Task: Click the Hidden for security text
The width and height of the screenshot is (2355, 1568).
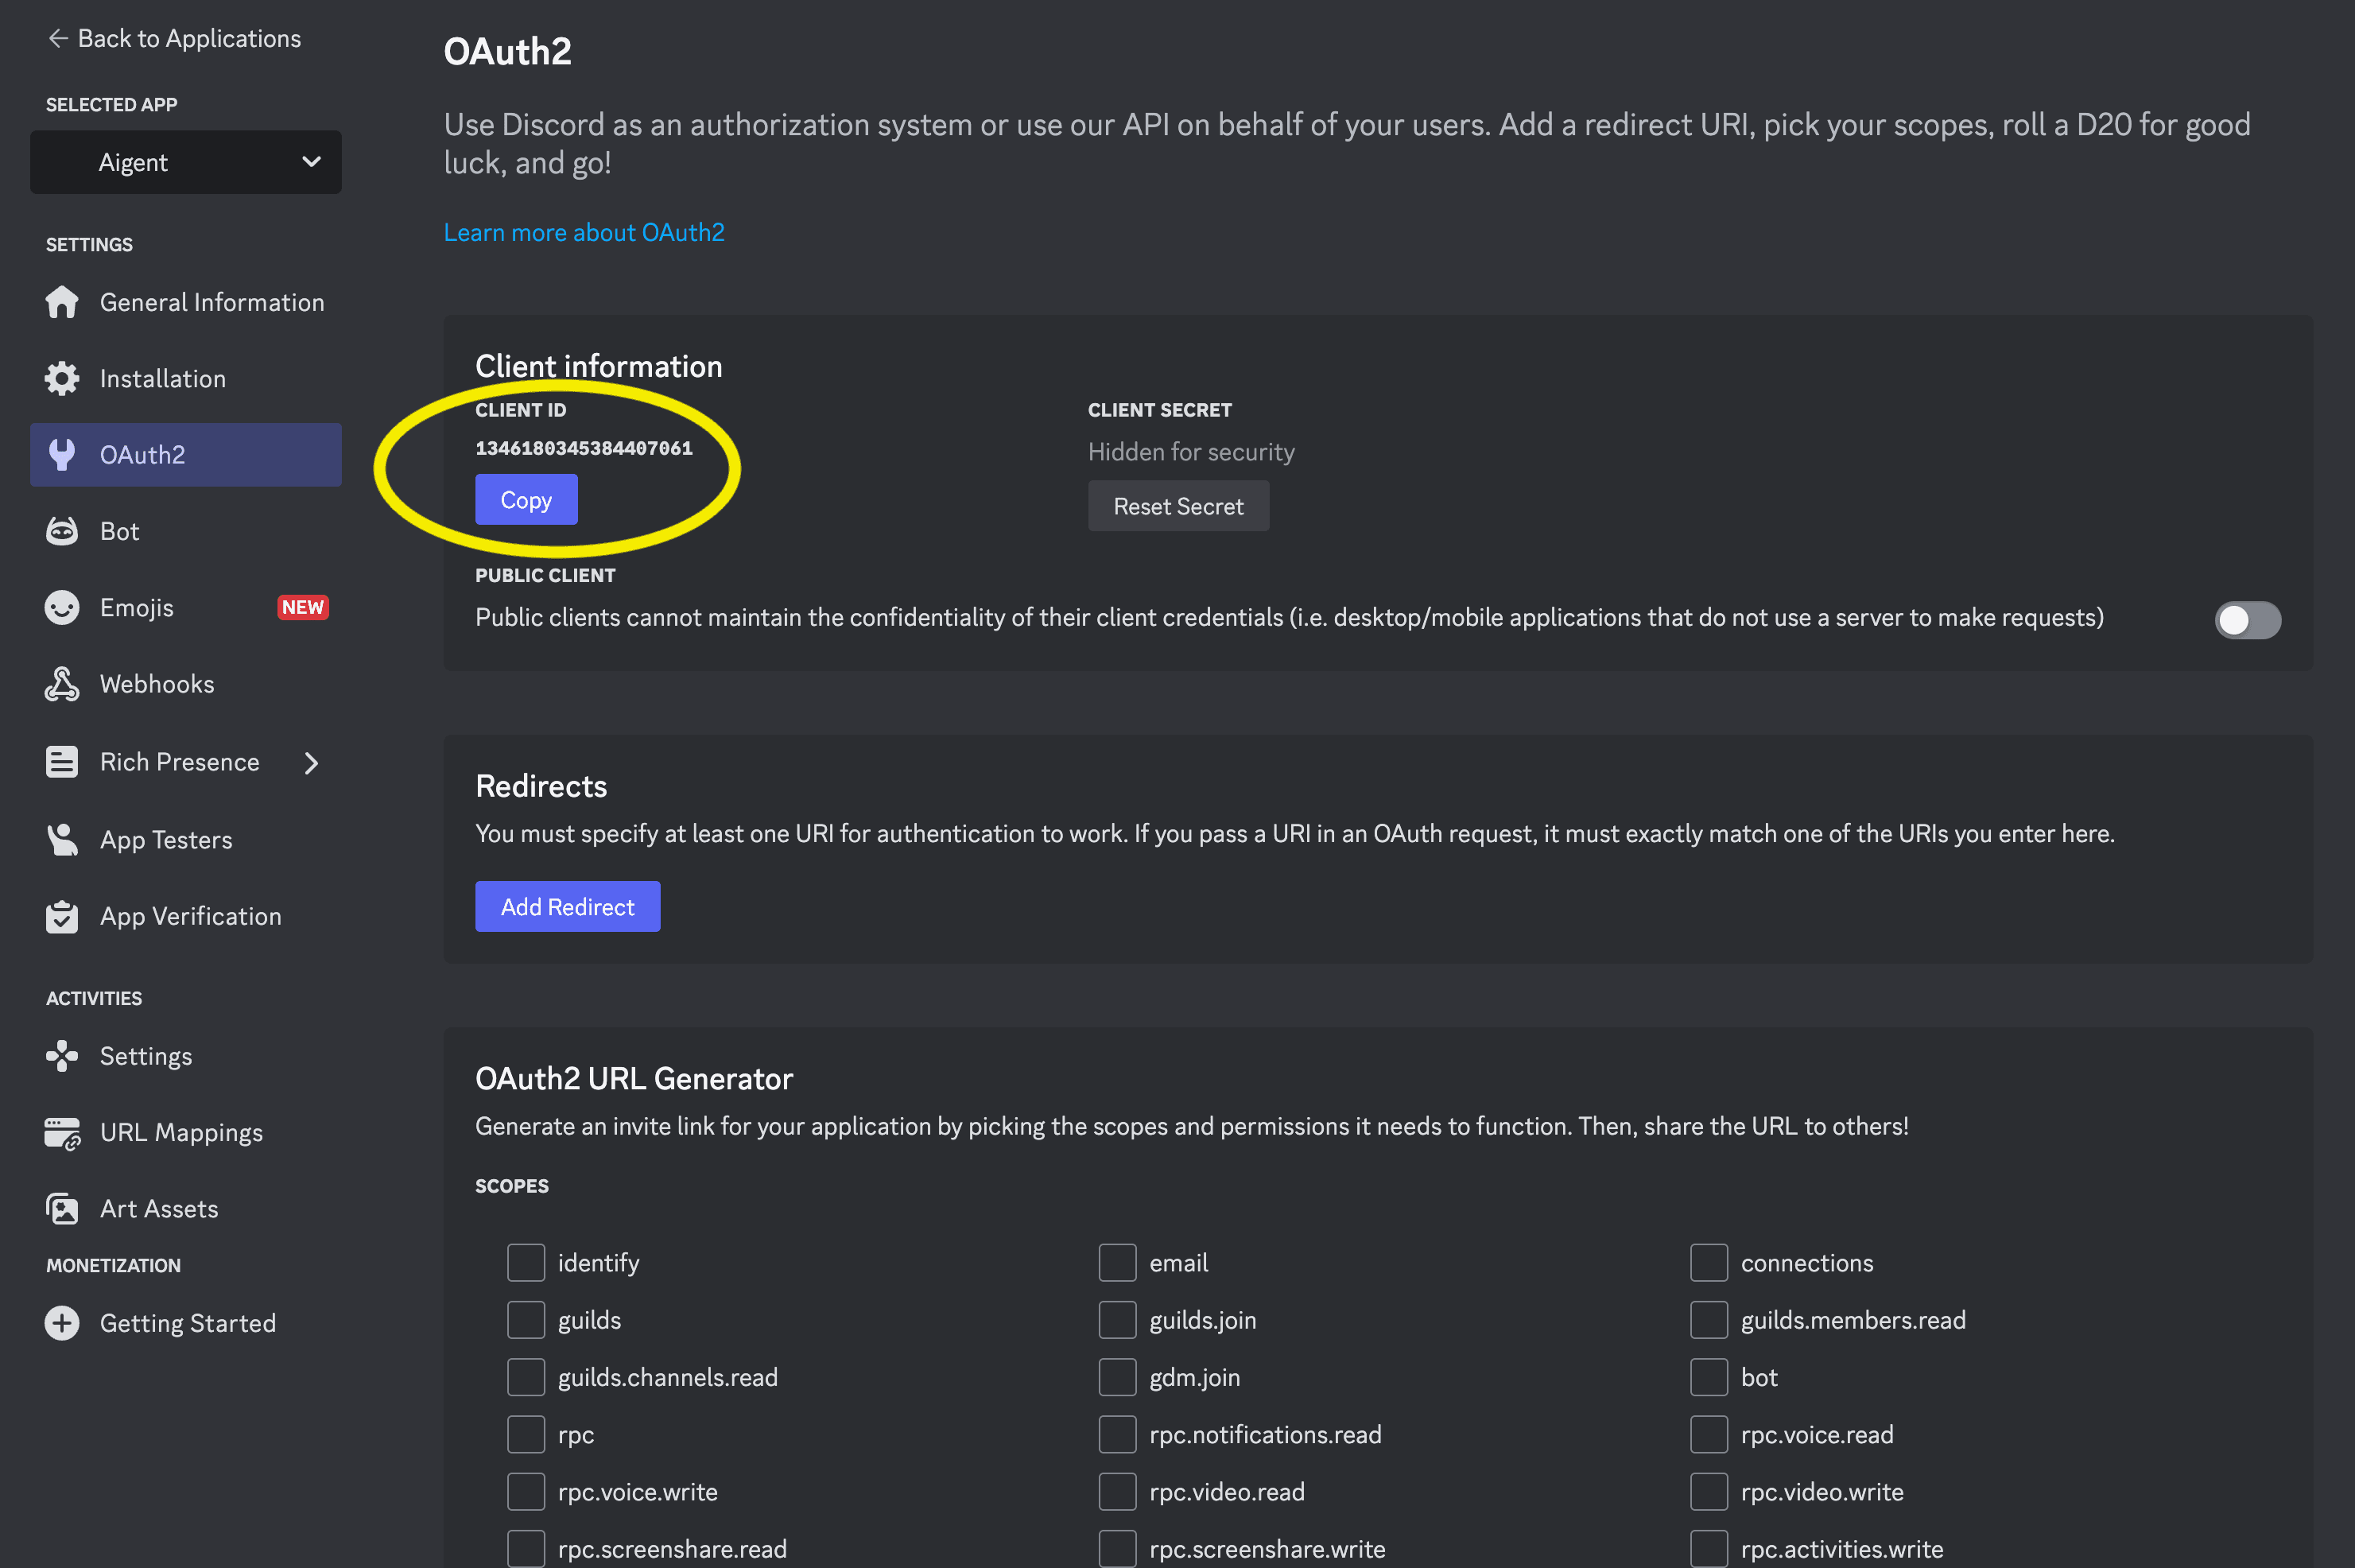Action: click(1191, 452)
